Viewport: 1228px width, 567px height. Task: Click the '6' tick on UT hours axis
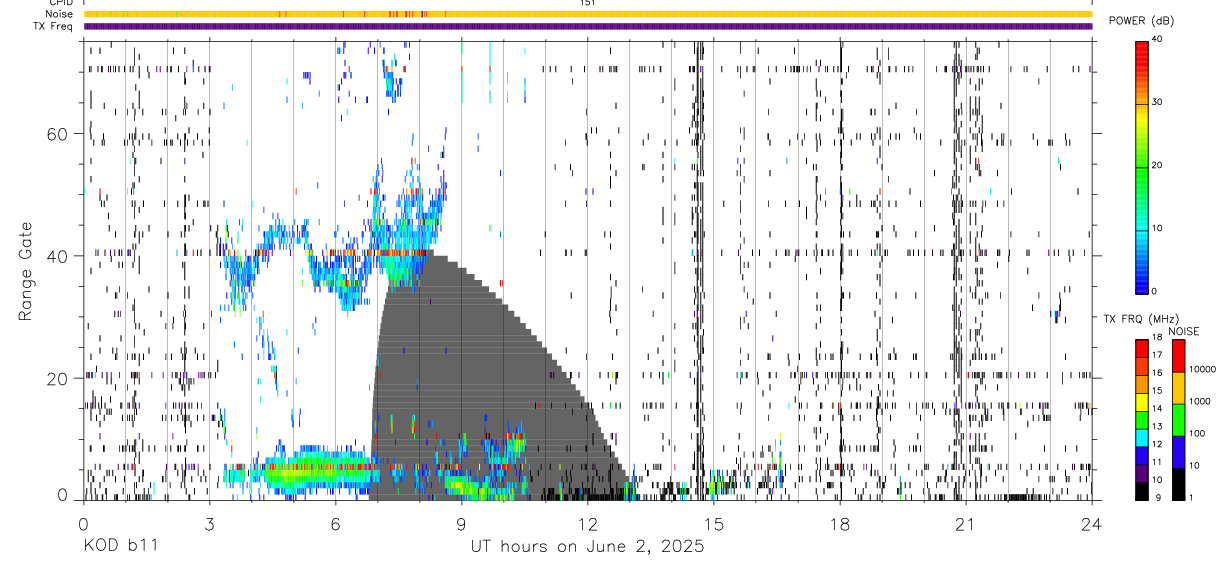pyautogui.click(x=335, y=523)
